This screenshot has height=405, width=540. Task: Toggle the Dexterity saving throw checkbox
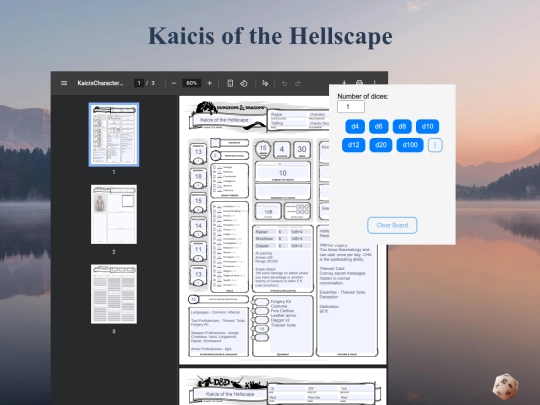(214, 172)
